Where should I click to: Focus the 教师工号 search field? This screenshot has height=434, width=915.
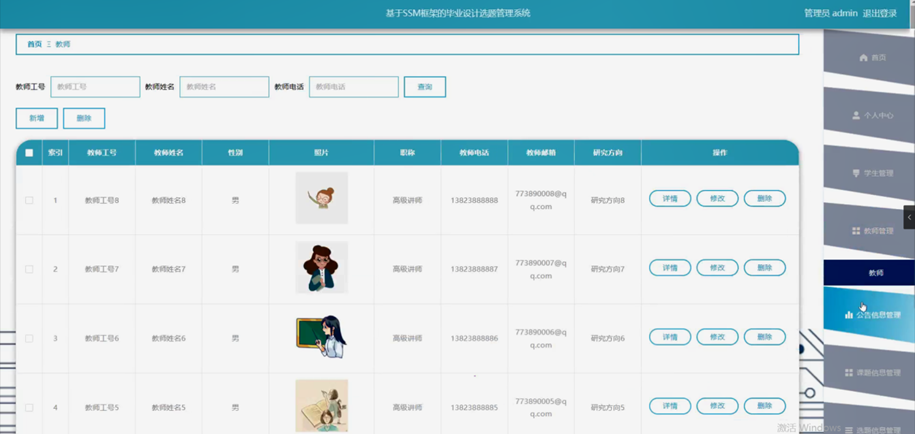point(95,87)
